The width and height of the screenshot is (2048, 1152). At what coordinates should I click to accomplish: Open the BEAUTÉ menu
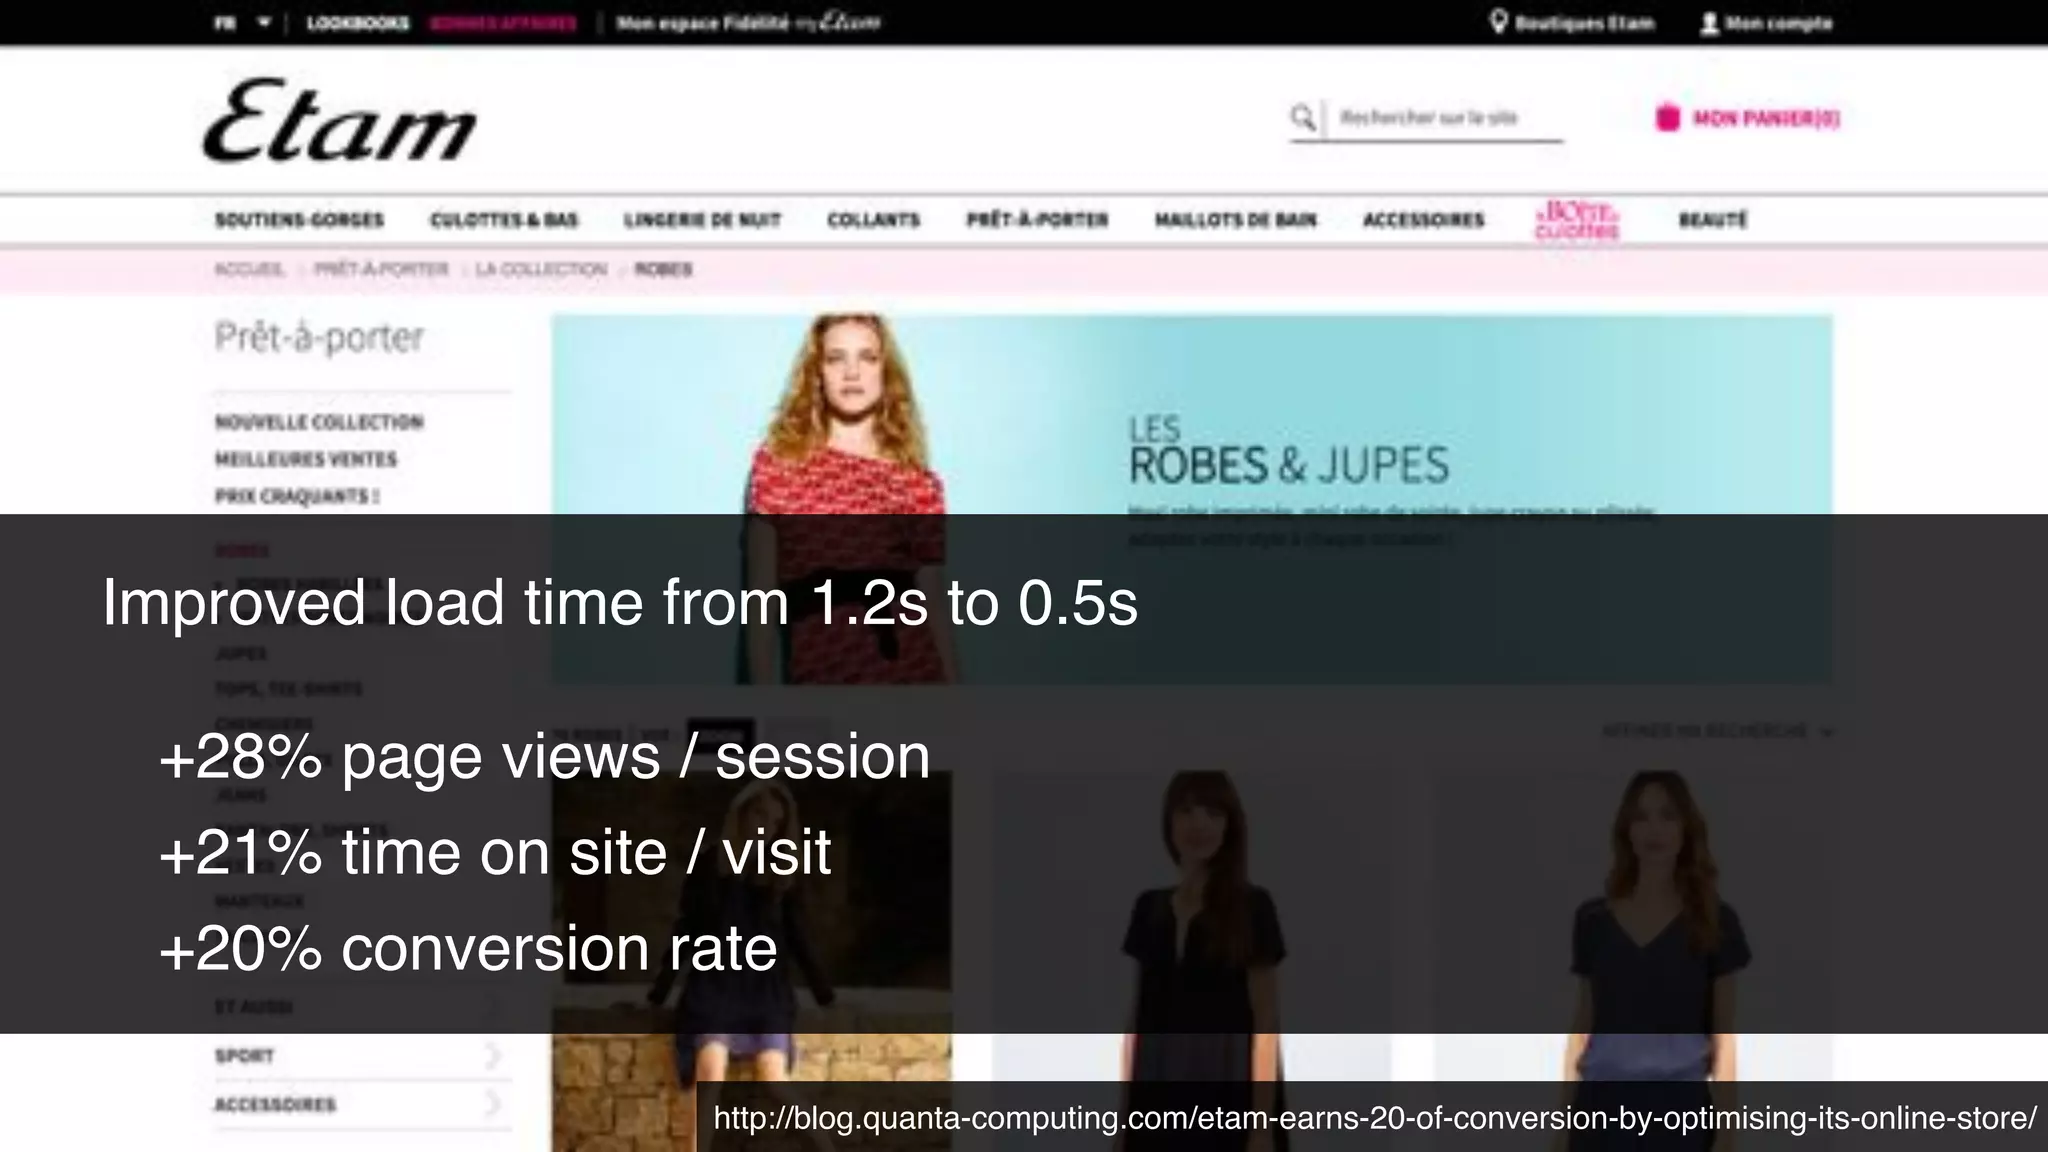[1712, 220]
